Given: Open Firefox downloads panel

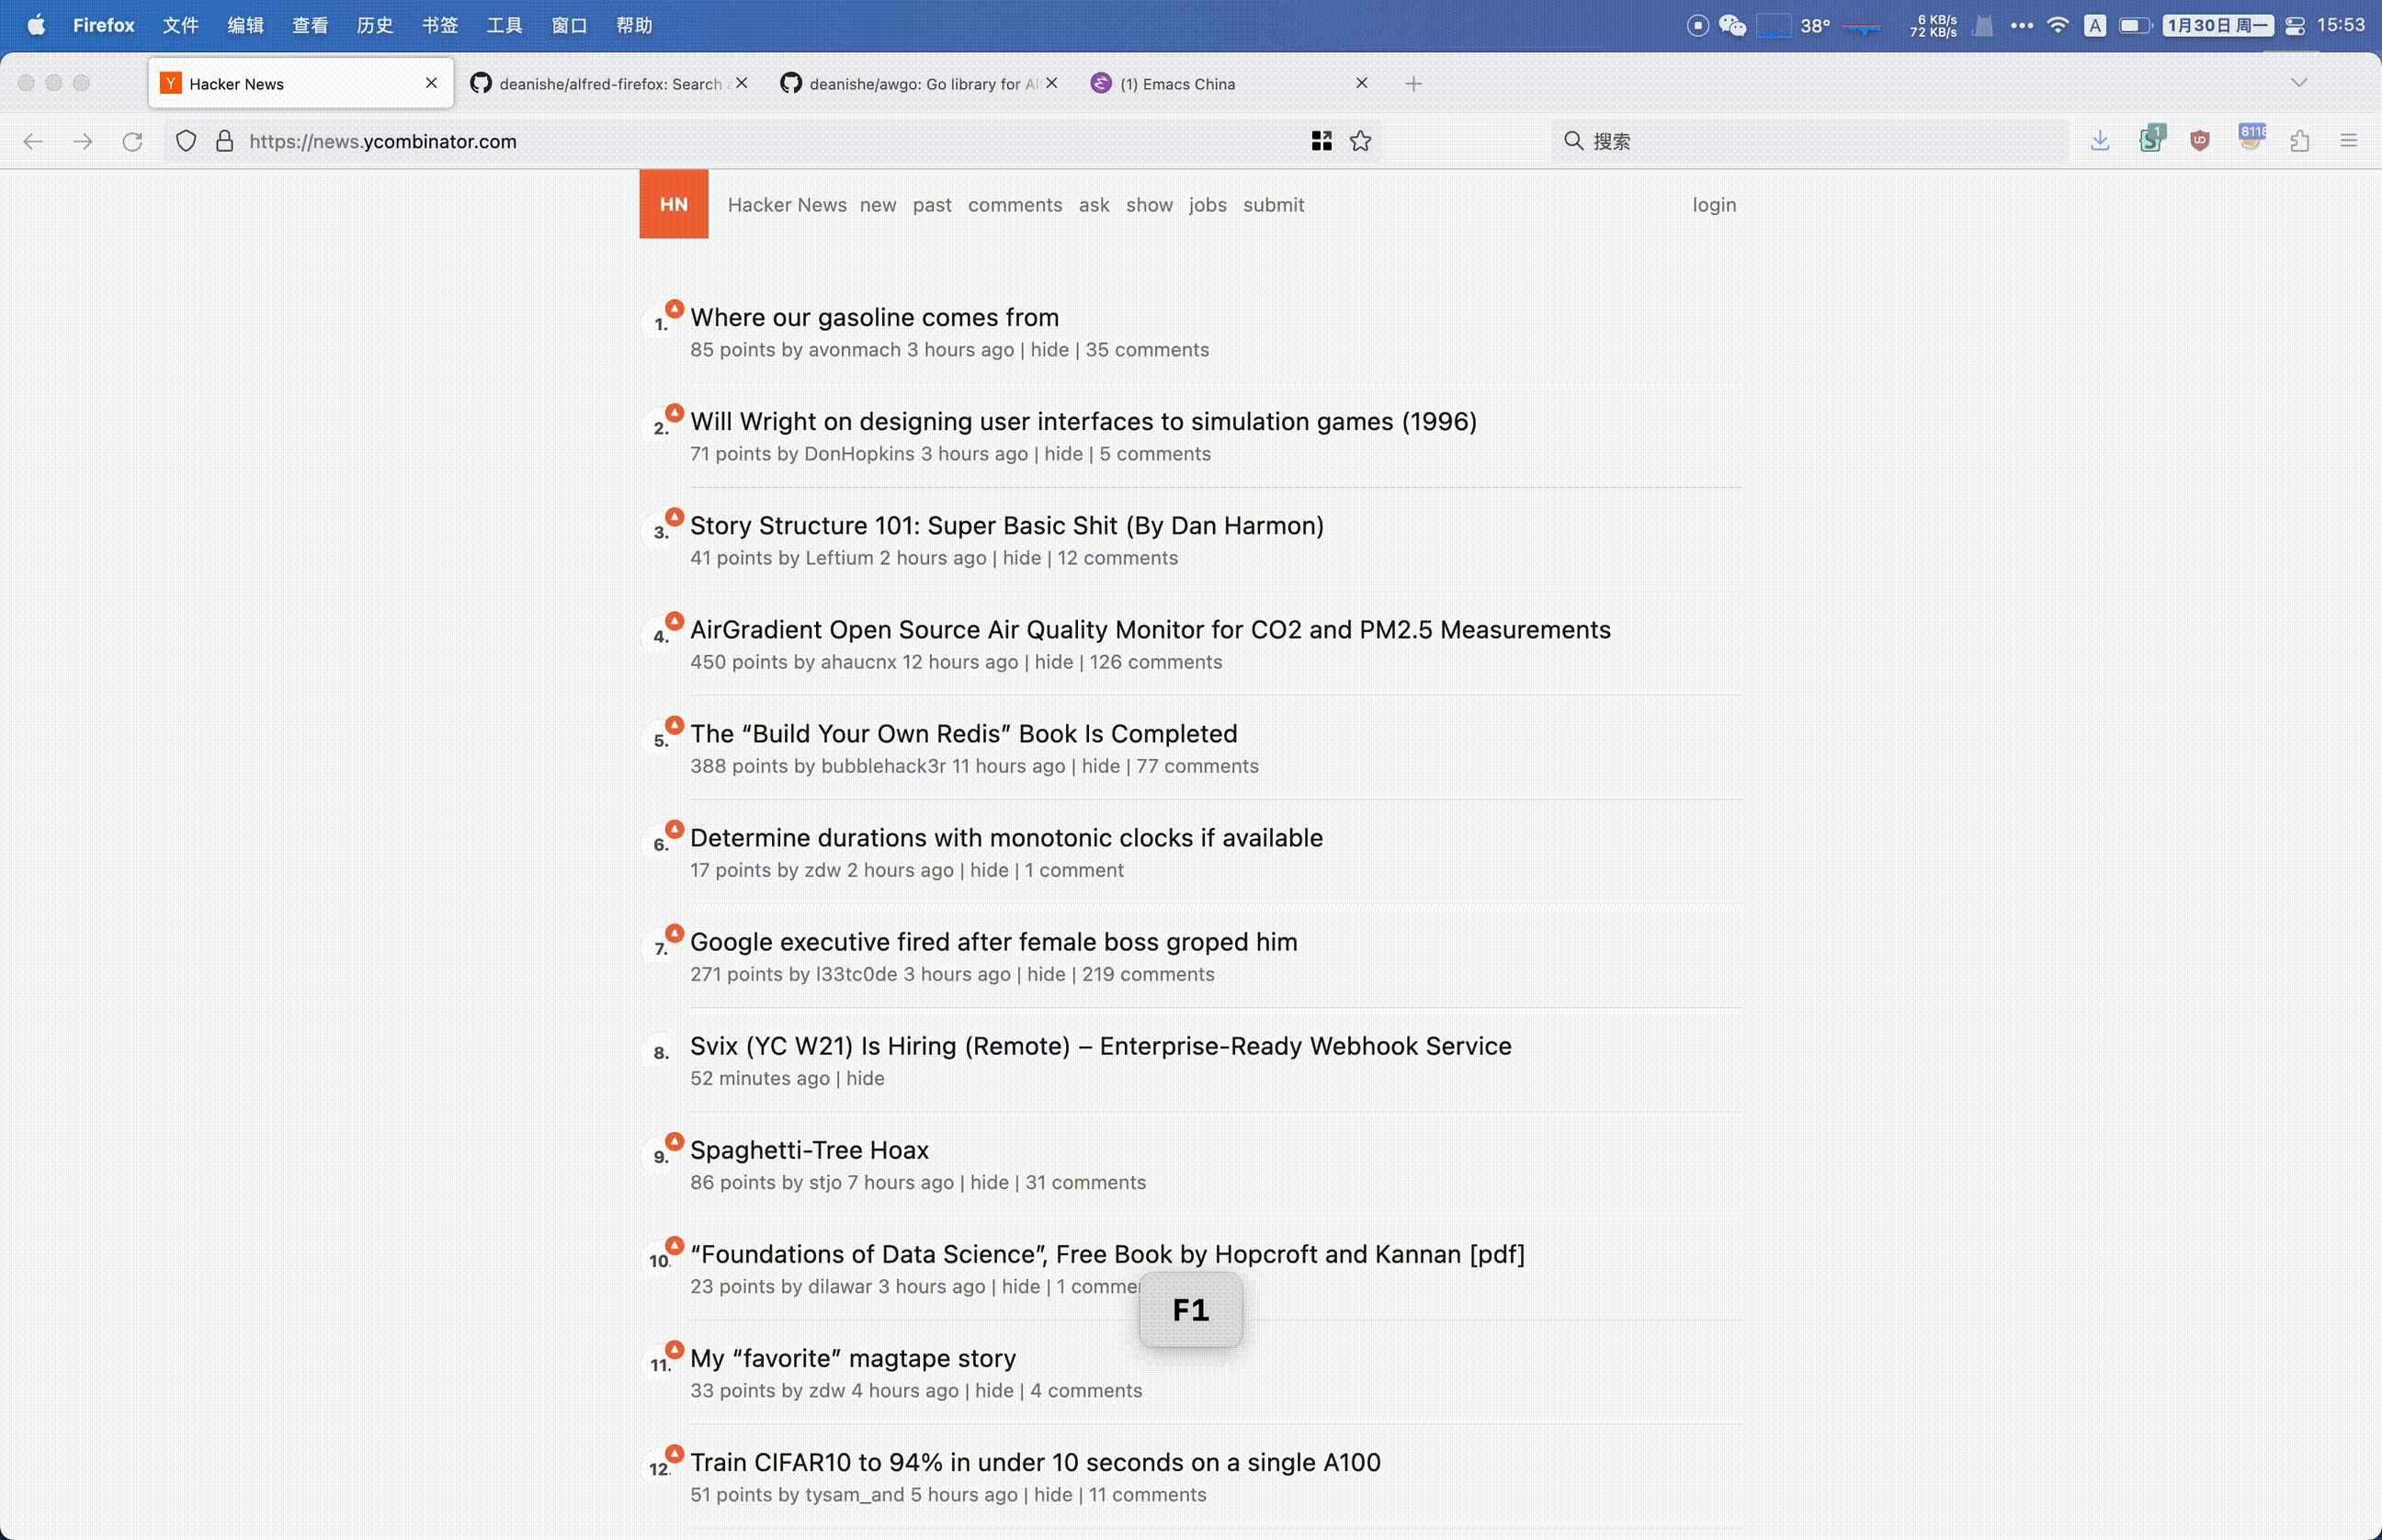Looking at the screenshot, I should coord(2100,141).
